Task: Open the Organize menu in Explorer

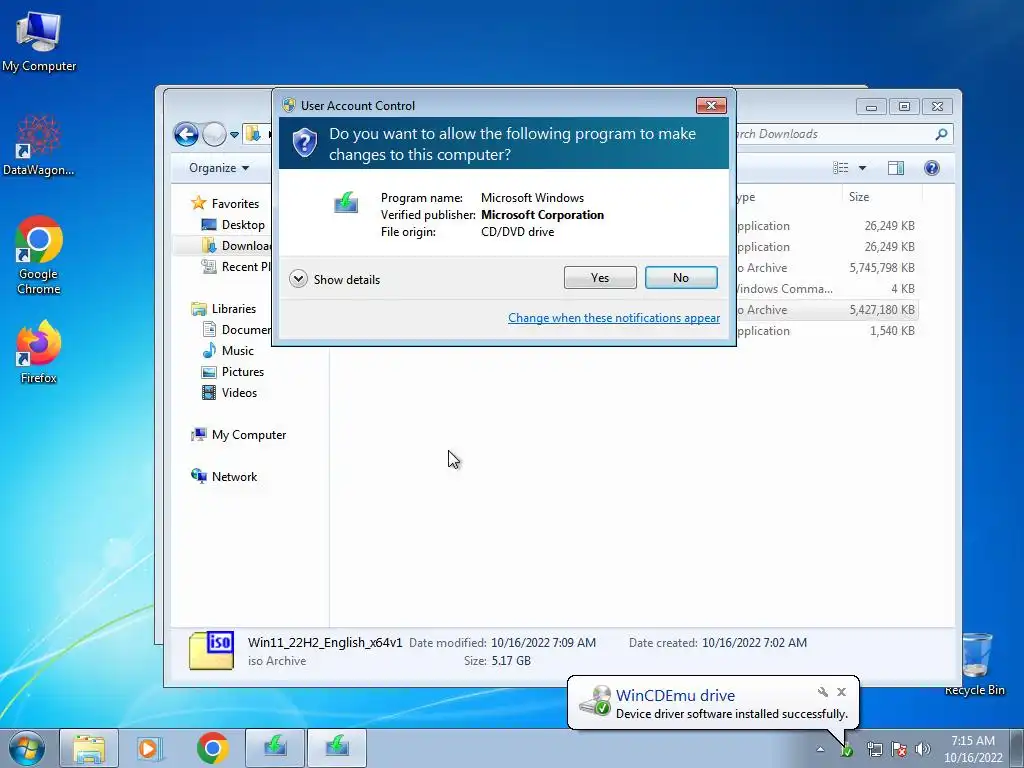Action: point(219,168)
